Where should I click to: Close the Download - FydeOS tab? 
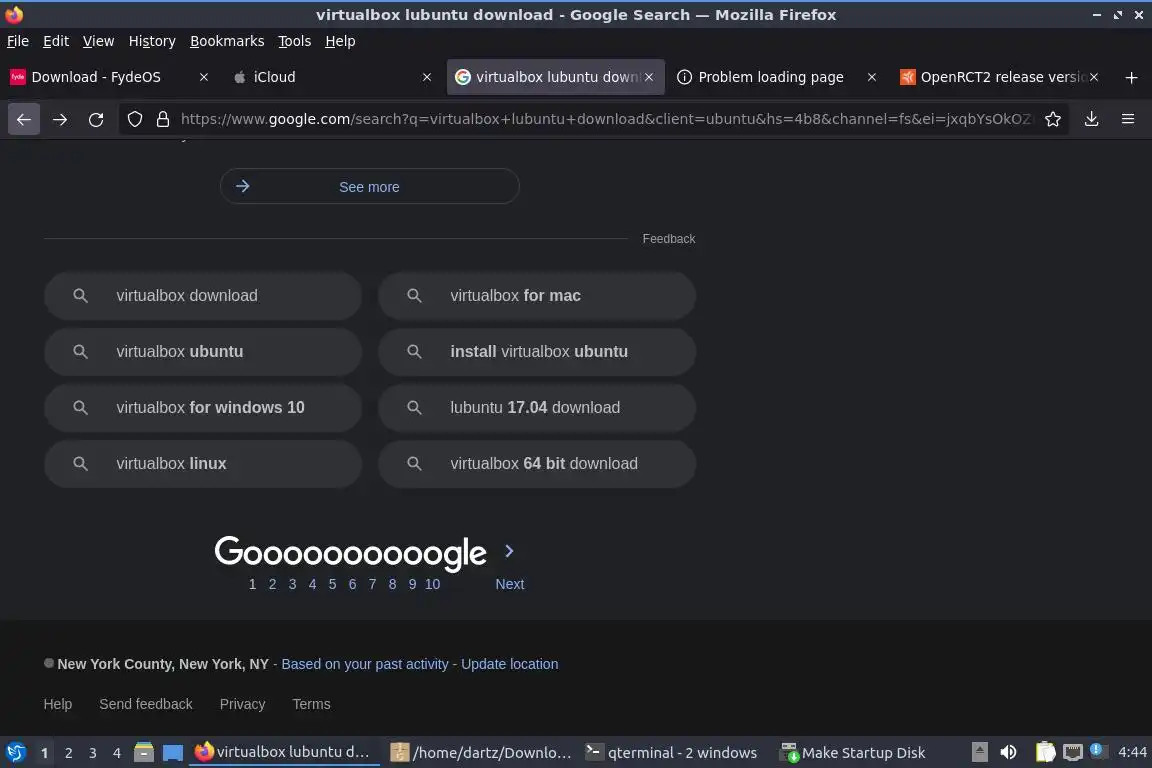point(204,77)
